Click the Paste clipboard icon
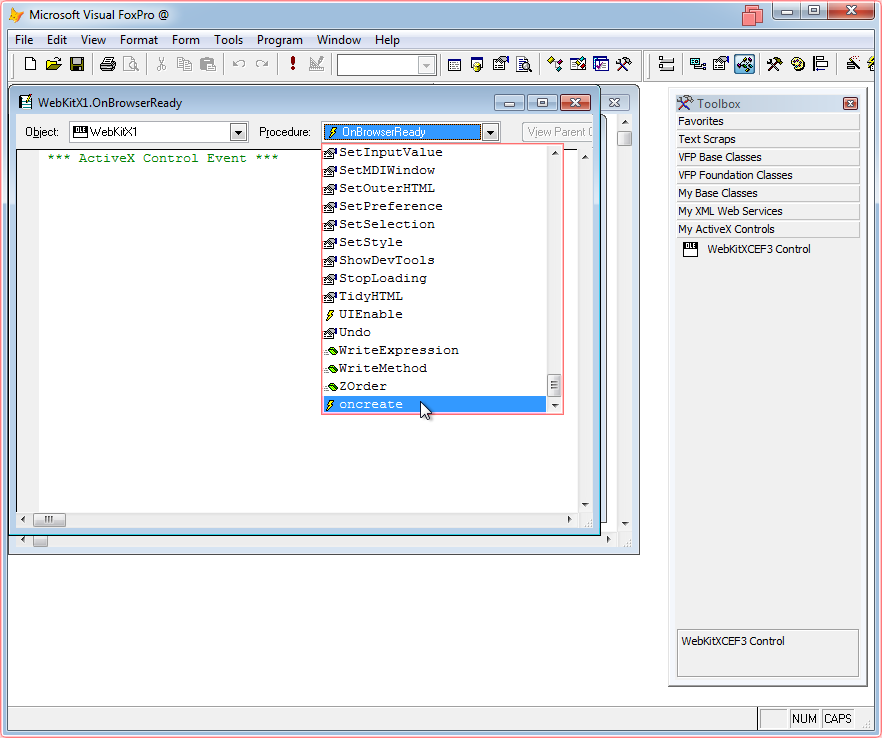 click(208, 64)
